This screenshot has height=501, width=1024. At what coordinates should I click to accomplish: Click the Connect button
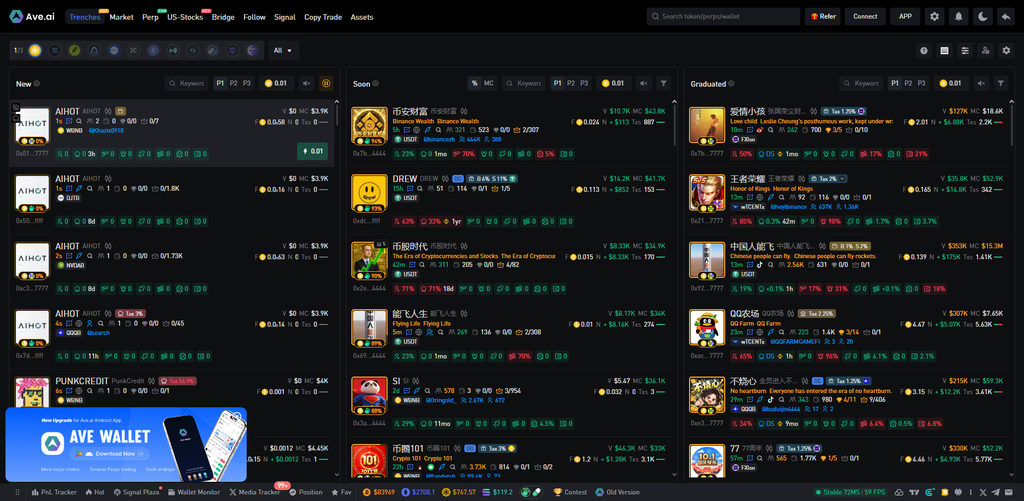pos(865,16)
